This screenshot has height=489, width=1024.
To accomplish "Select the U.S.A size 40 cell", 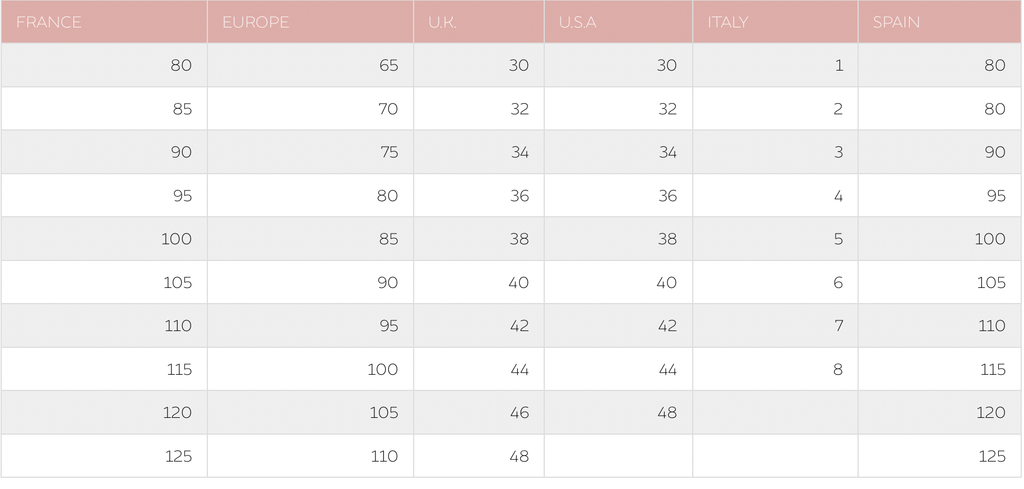I will tap(667, 282).
